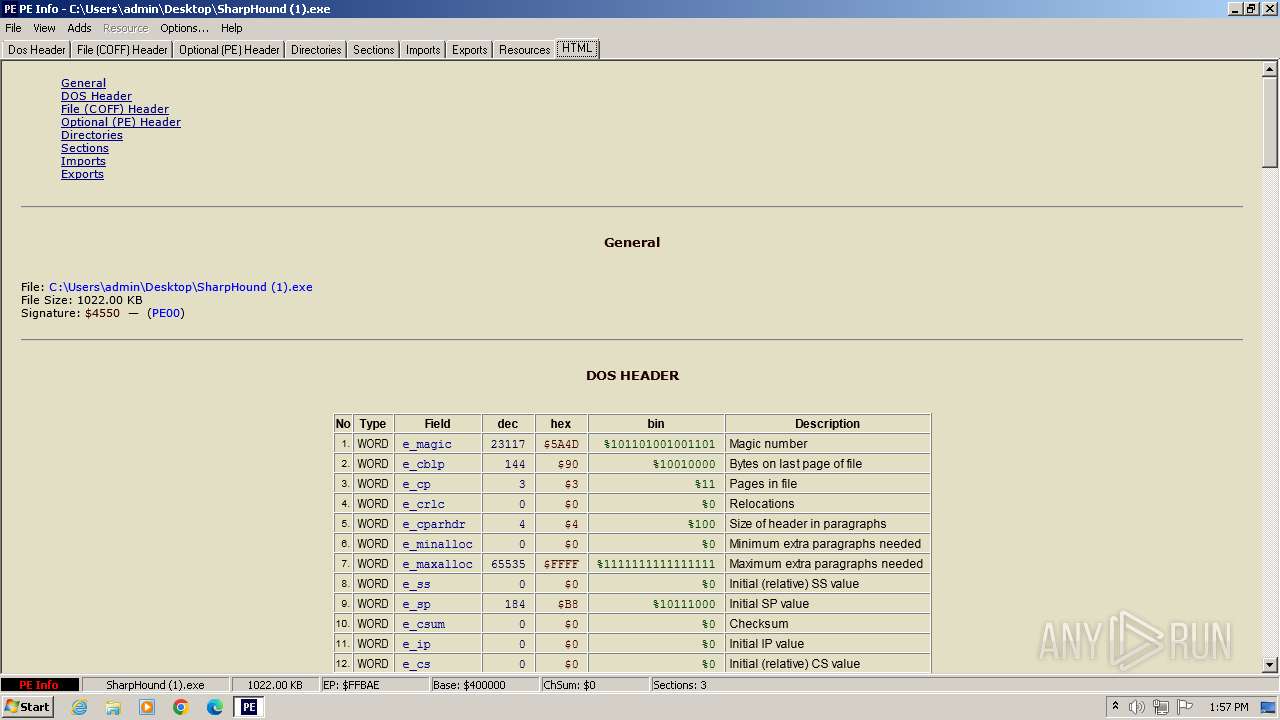Select the HTML tab
1280x720 pixels.
click(x=577, y=48)
